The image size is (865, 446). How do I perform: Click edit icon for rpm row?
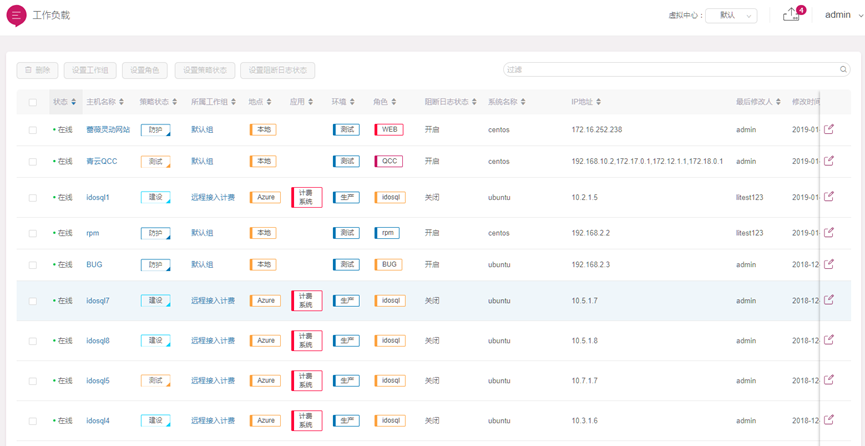click(829, 233)
